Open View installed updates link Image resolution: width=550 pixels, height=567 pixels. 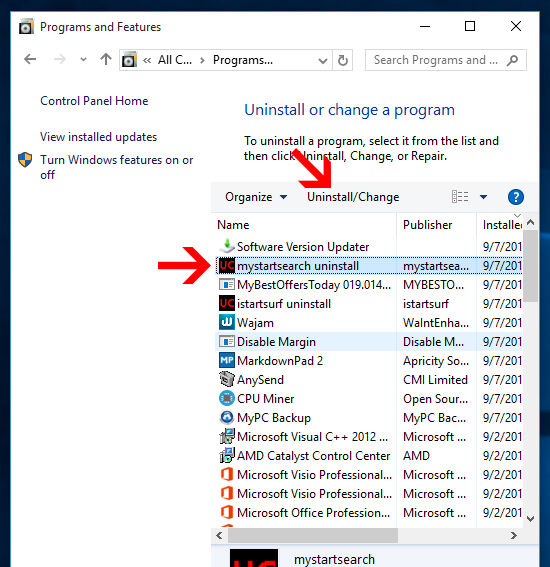tap(98, 137)
